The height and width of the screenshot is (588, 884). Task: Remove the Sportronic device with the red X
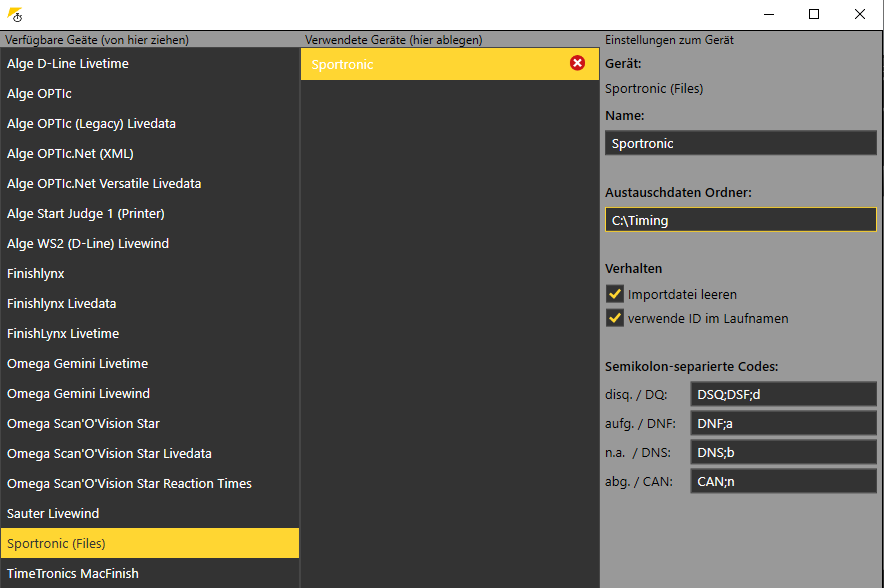click(x=577, y=63)
